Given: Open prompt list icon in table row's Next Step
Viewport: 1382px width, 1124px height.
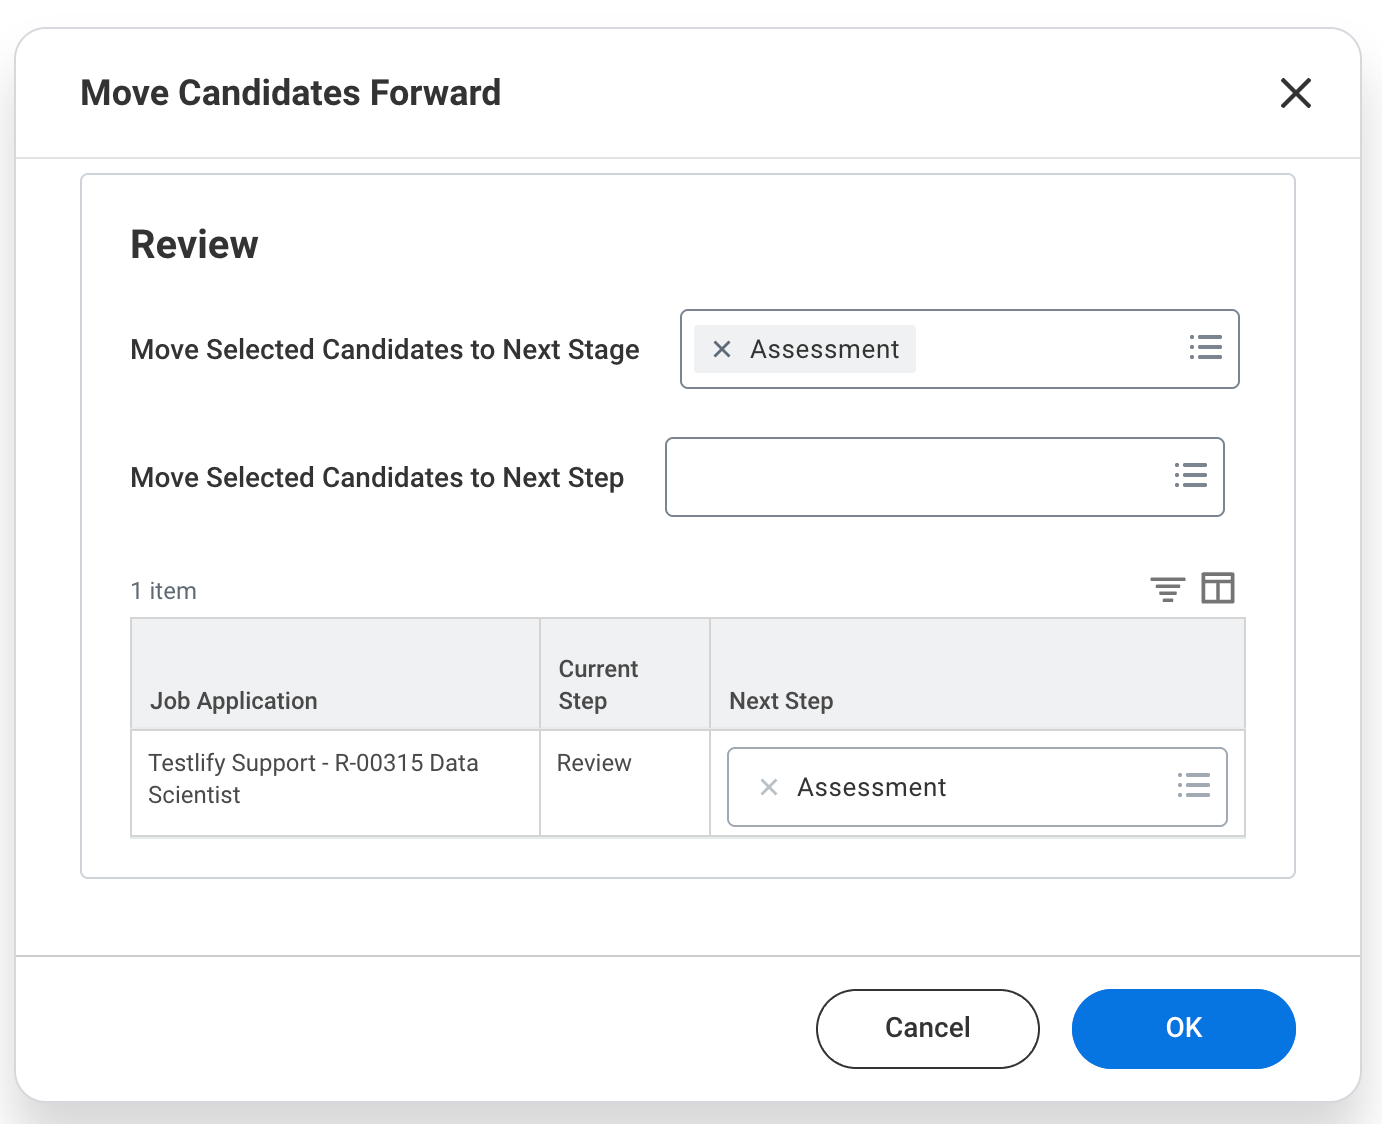Looking at the screenshot, I should click(x=1193, y=785).
